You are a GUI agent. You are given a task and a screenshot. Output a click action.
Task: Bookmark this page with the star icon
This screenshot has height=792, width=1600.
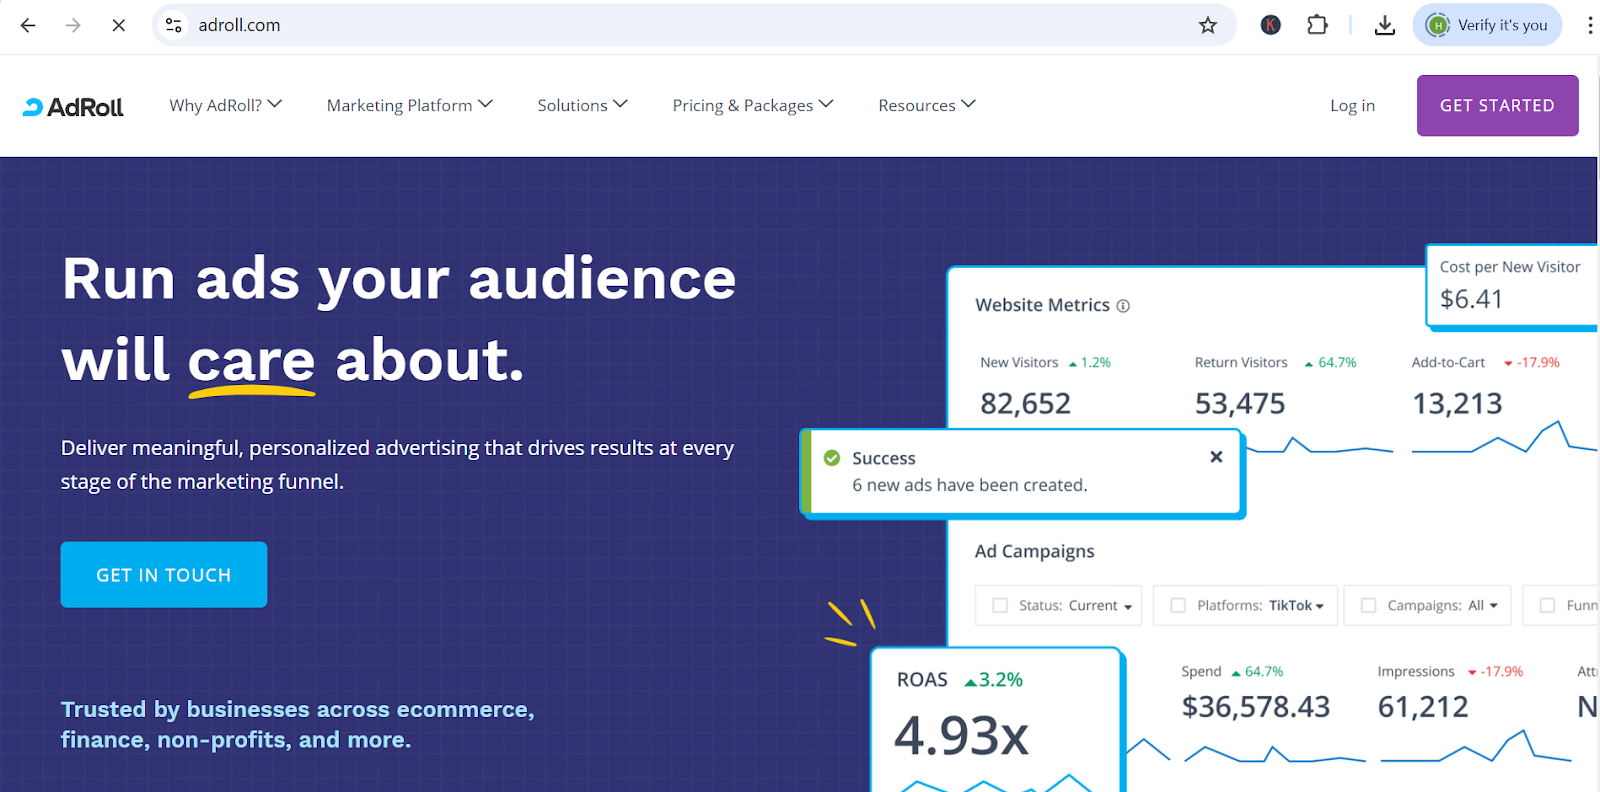pyautogui.click(x=1208, y=25)
